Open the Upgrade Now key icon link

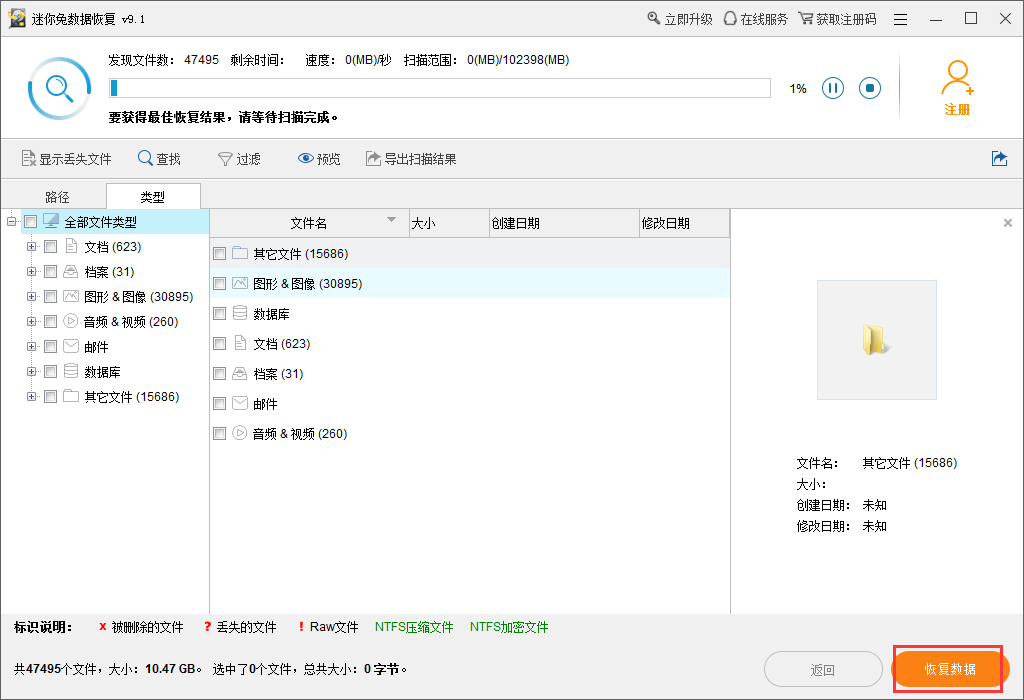(x=680, y=19)
